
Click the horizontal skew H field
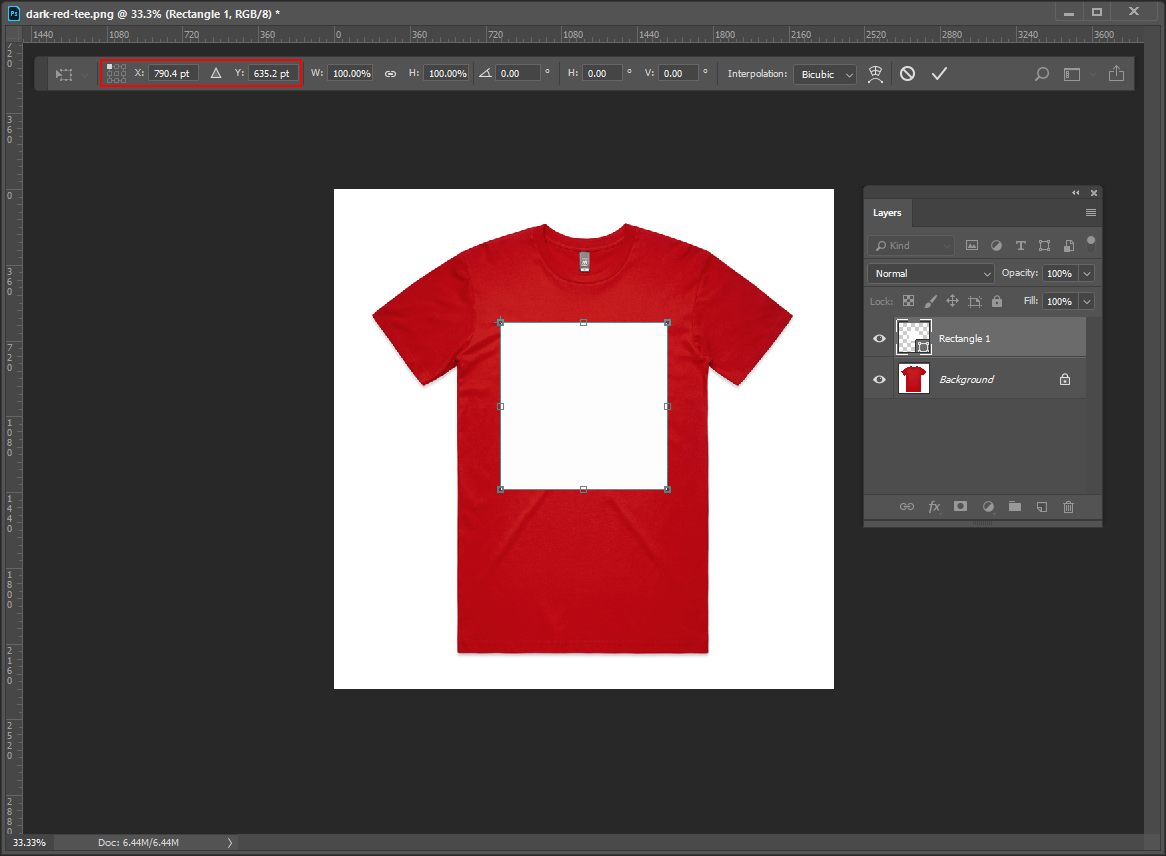[602, 73]
